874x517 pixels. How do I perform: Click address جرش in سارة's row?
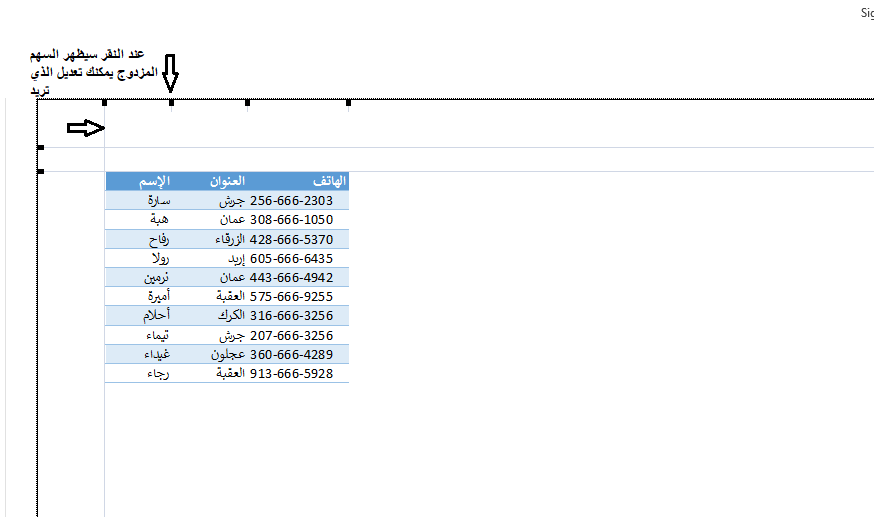coord(232,201)
